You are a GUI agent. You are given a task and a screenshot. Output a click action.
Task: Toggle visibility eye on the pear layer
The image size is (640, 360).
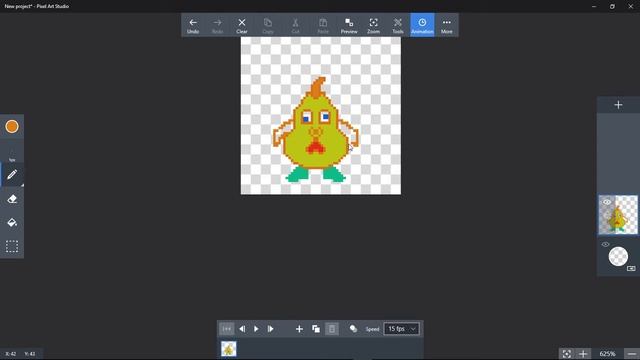(x=607, y=202)
